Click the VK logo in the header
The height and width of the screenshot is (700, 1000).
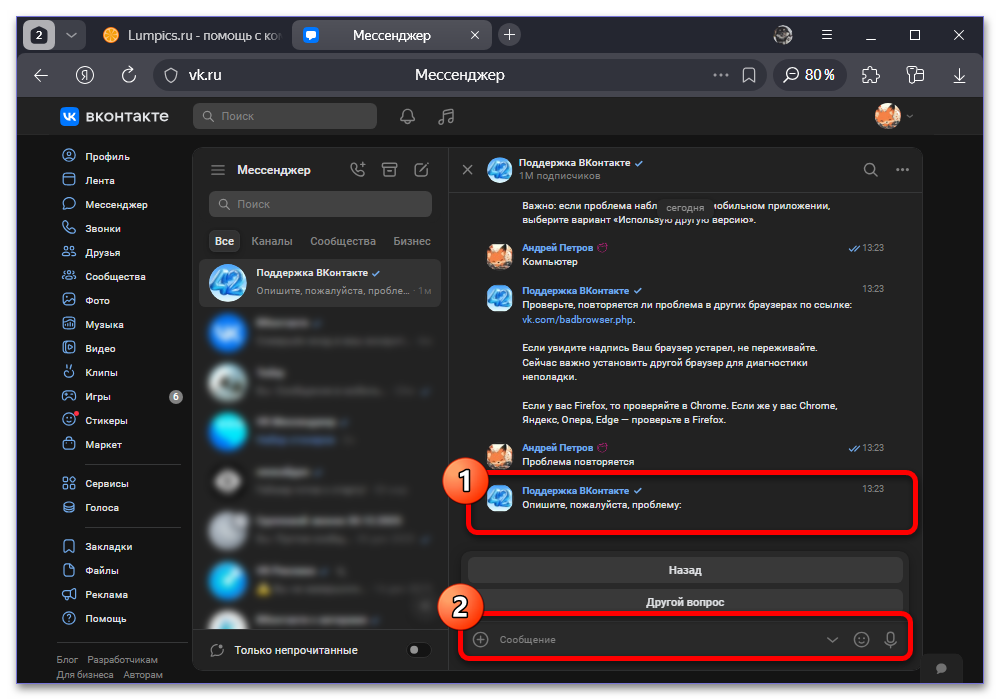[114, 116]
